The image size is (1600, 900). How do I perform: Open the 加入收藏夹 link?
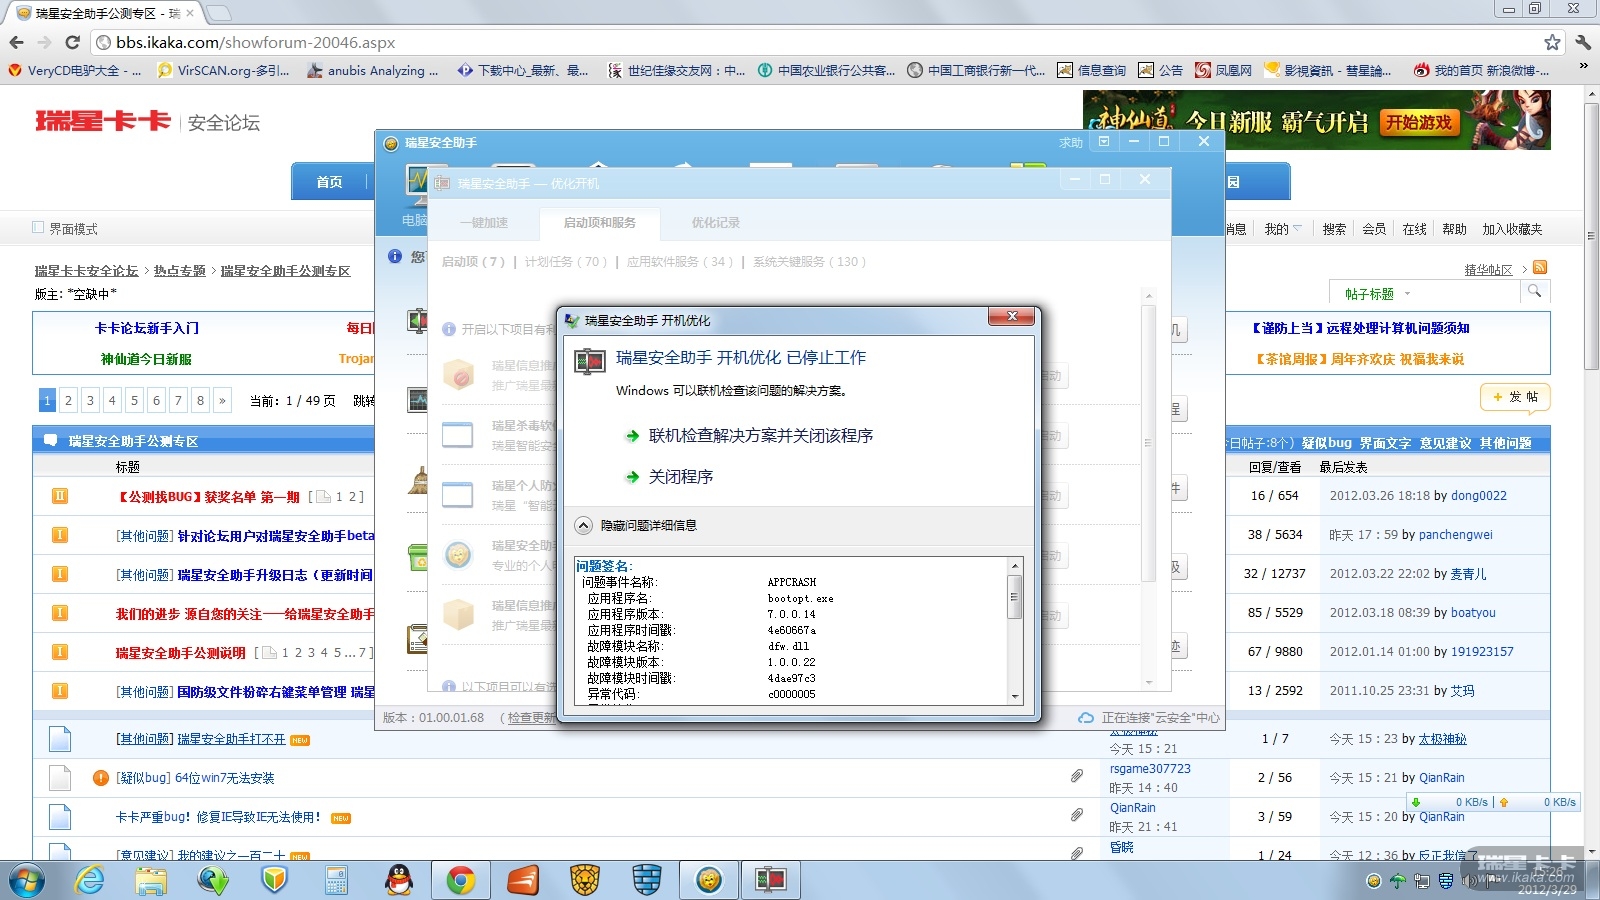coord(1512,229)
